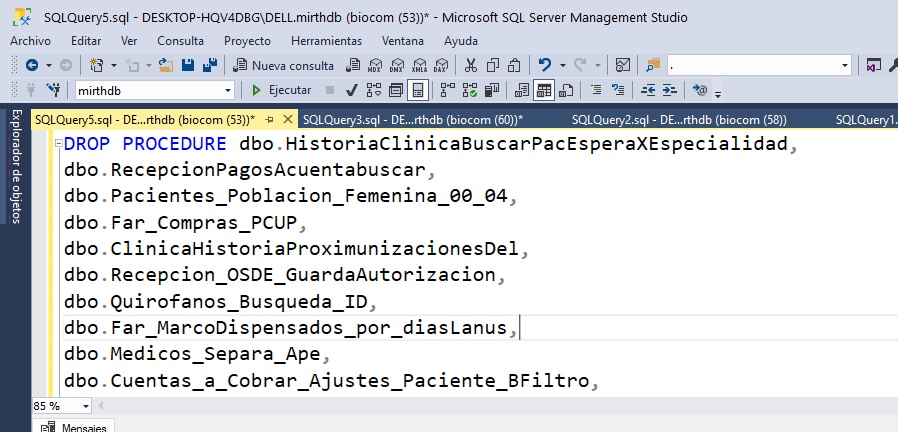
Task: Switch to Results to File mode
Action: [x=566, y=90]
